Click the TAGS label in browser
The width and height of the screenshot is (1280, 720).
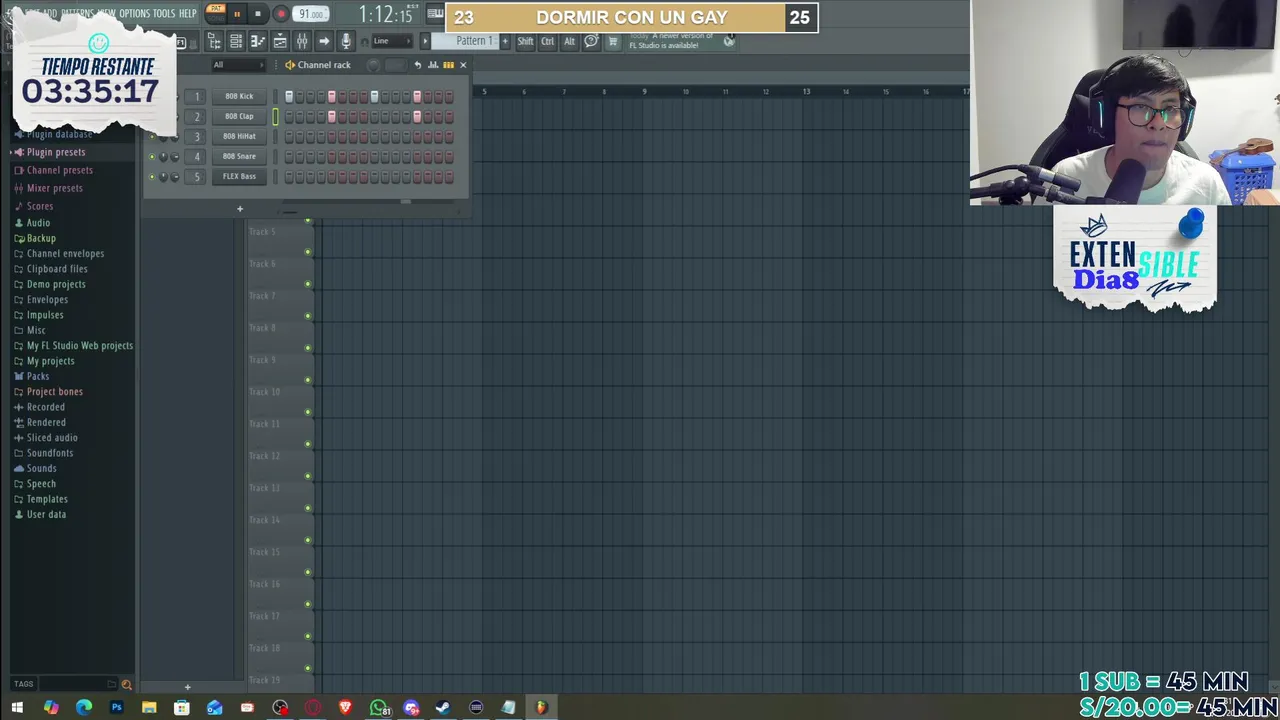tap(24, 684)
